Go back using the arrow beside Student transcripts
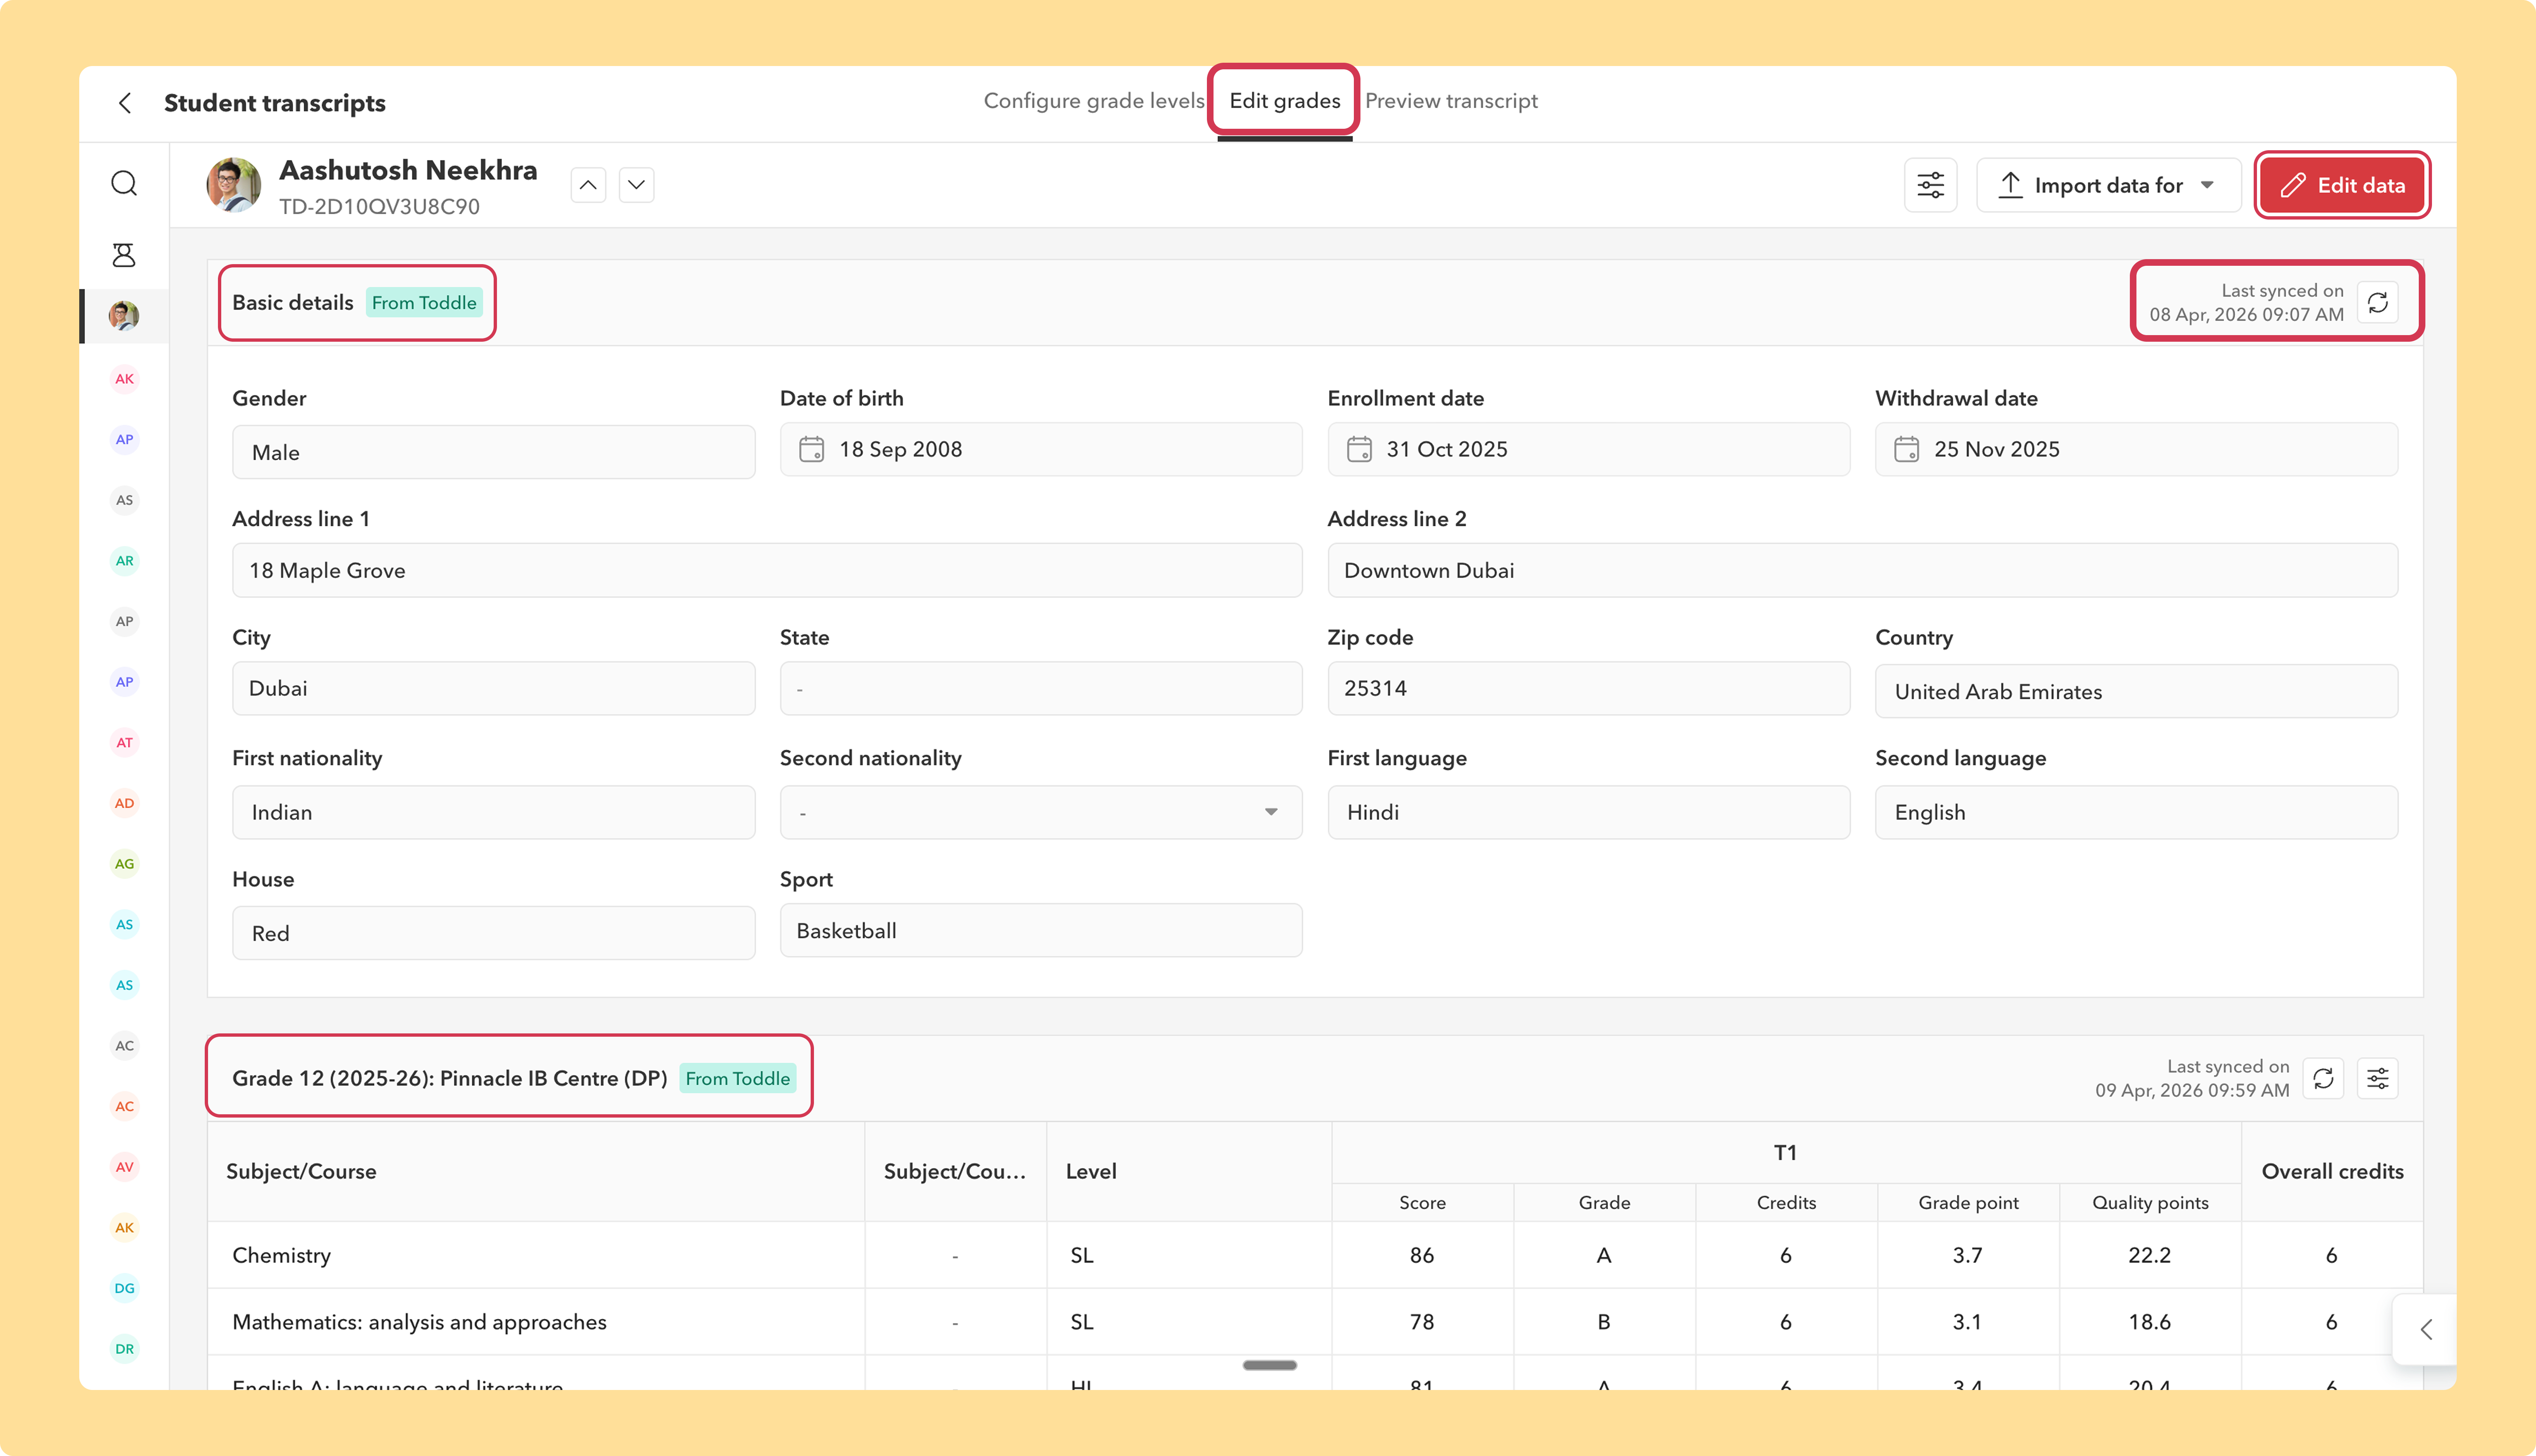This screenshot has height=1456, width=2536. tap(125, 103)
